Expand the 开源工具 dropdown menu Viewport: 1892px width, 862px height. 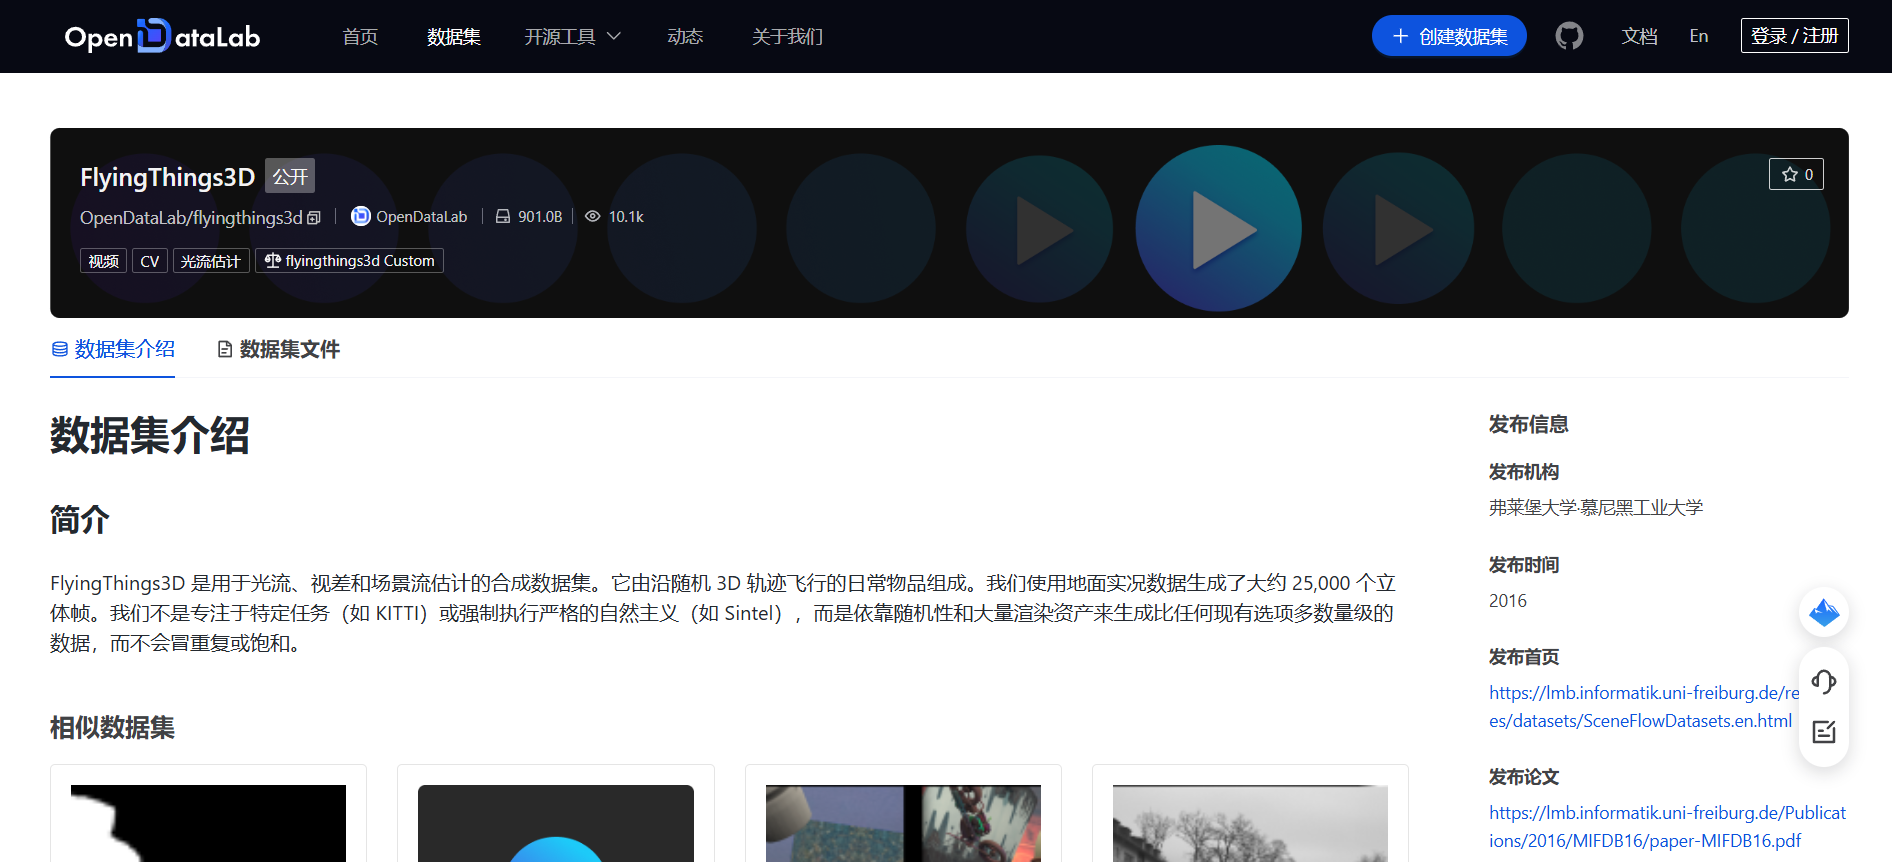pos(573,36)
